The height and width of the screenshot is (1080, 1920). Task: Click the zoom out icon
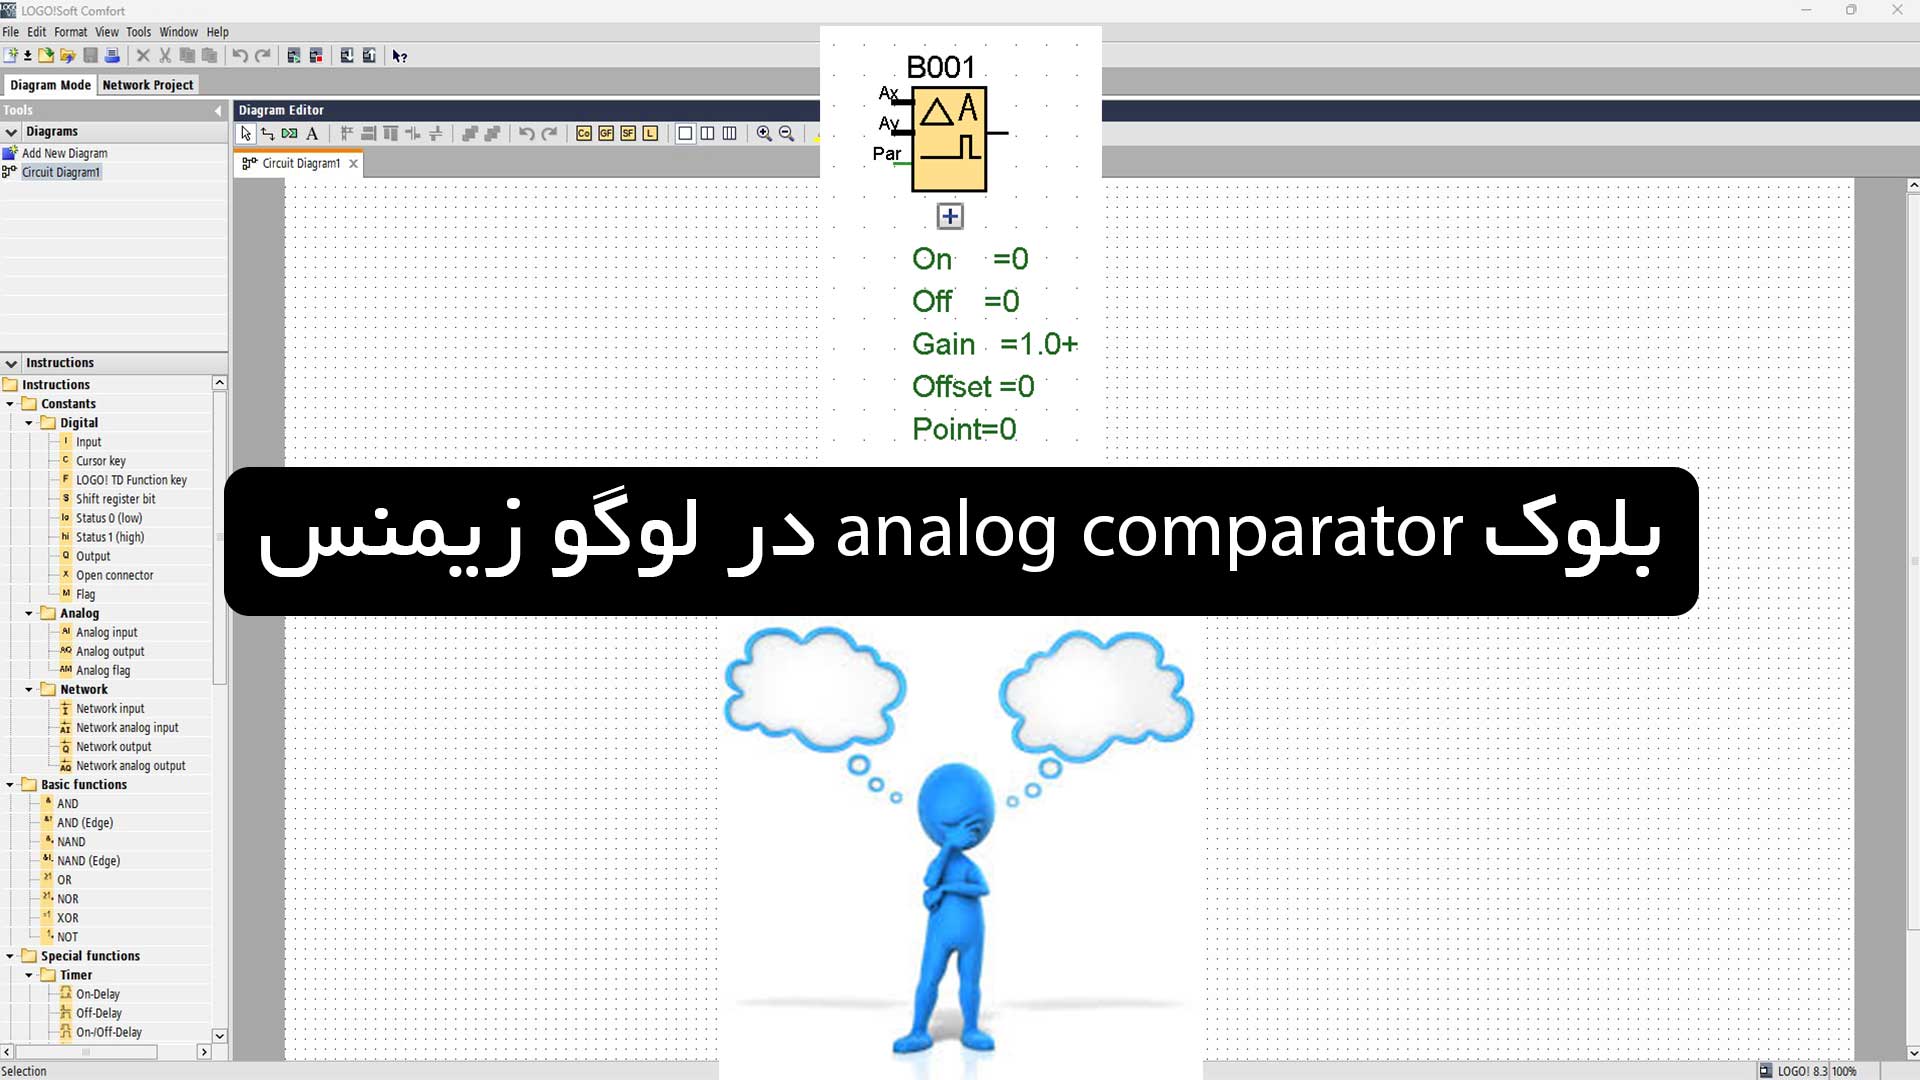tap(787, 132)
